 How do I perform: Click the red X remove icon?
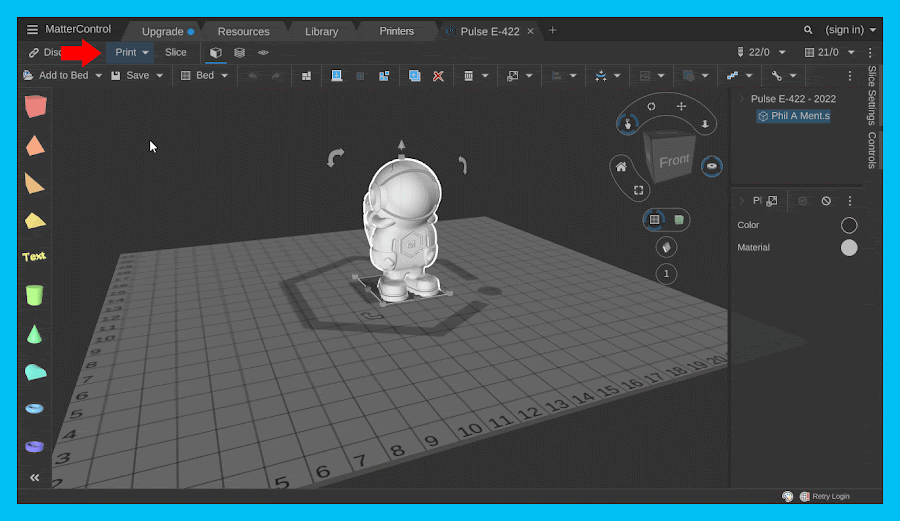click(x=438, y=76)
